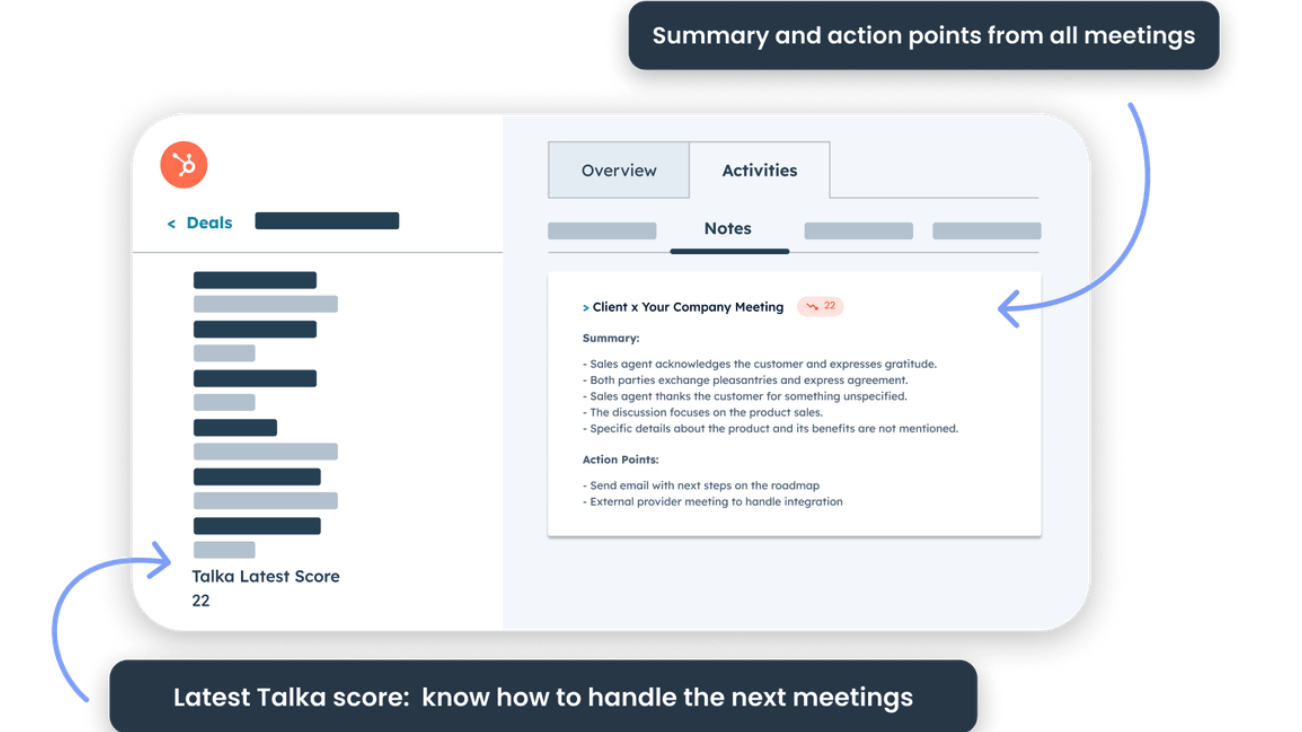Click the placeholder tab left of Notes

602,231
